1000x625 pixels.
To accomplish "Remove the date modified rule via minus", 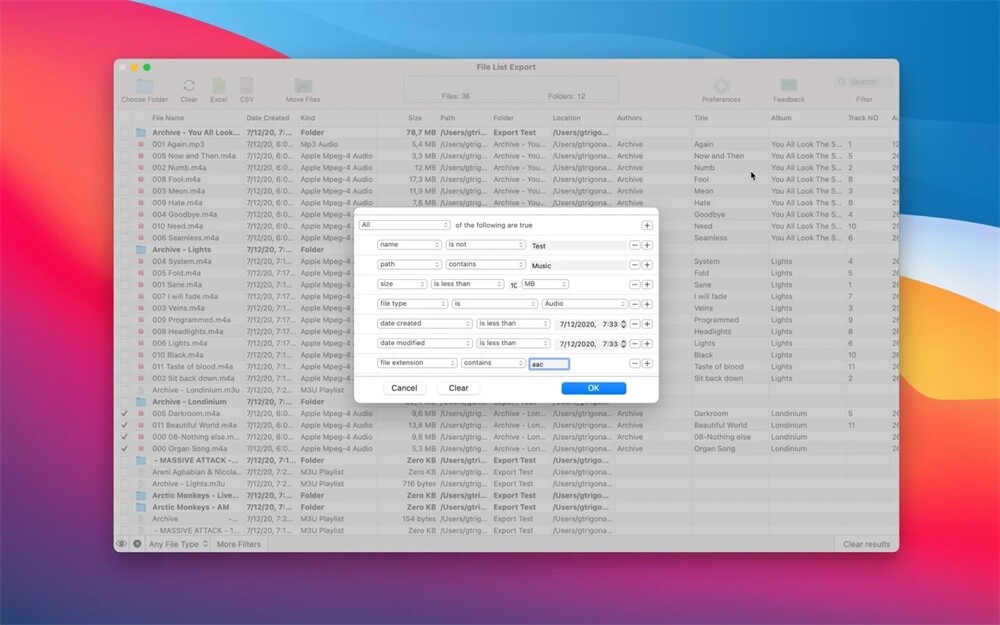I will pyautogui.click(x=635, y=344).
